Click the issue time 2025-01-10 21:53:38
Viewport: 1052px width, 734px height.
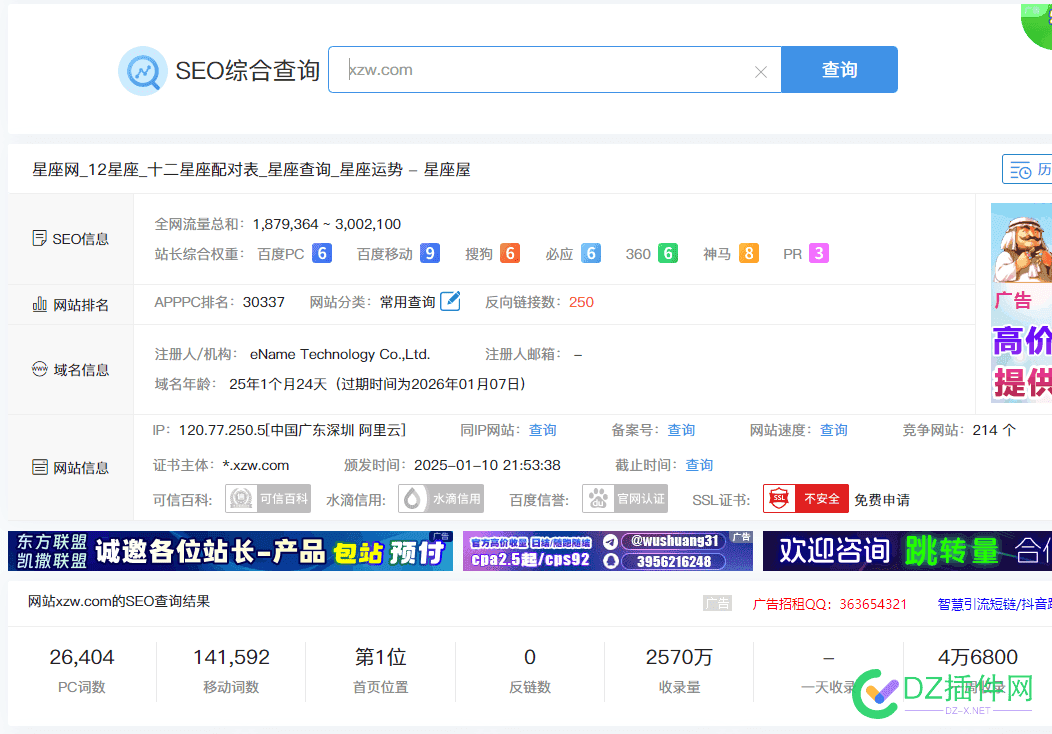tap(487, 465)
